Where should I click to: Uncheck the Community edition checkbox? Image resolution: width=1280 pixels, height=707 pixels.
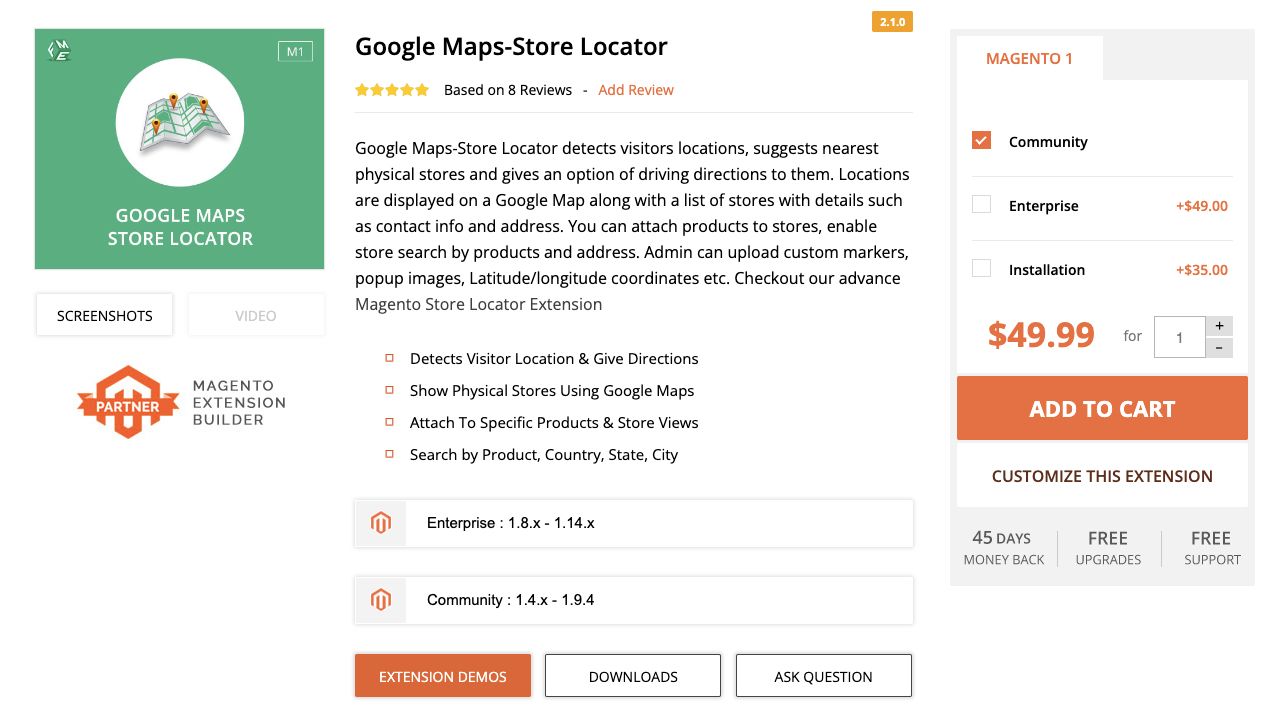[x=981, y=141]
